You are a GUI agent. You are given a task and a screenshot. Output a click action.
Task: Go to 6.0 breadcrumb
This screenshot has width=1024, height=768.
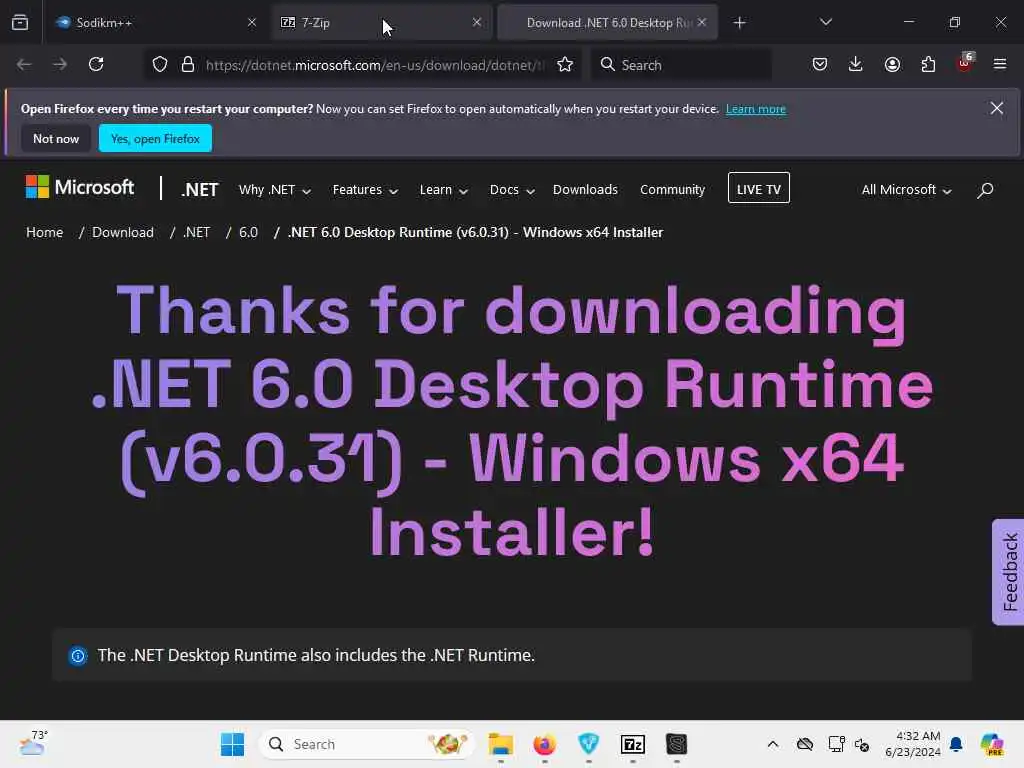coord(248,232)
